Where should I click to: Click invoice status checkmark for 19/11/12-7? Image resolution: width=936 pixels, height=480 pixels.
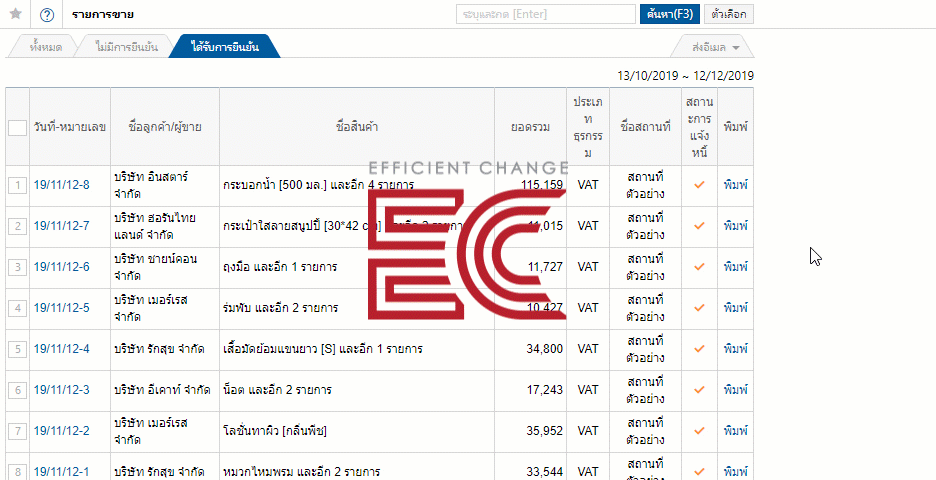coord(699,226)
